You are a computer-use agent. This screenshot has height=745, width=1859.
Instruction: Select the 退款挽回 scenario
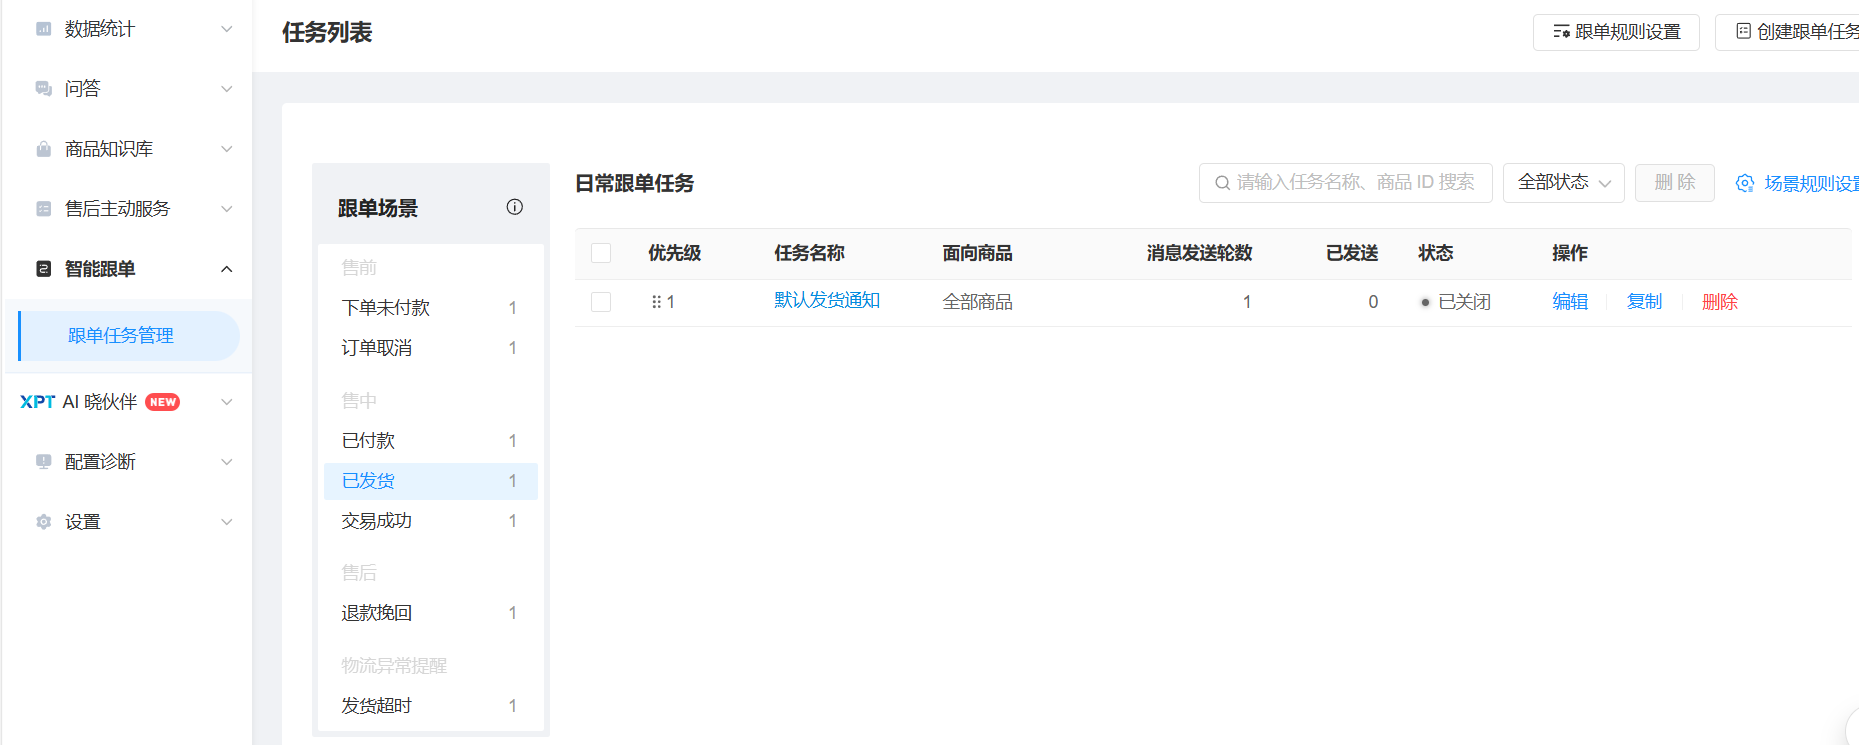pos(430,613)
